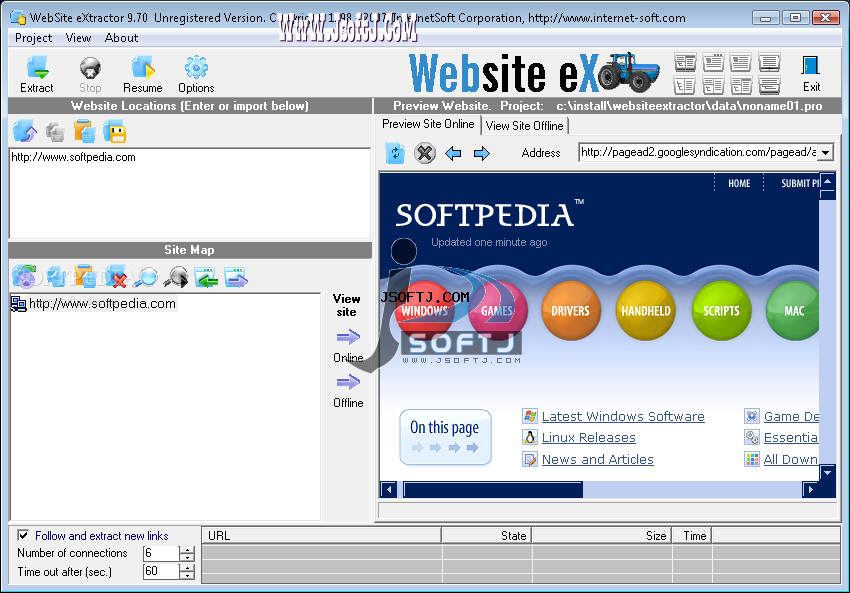Click the Site Map refresh icon
Viewport: 850px width, 593px height.
coord(25,276)
